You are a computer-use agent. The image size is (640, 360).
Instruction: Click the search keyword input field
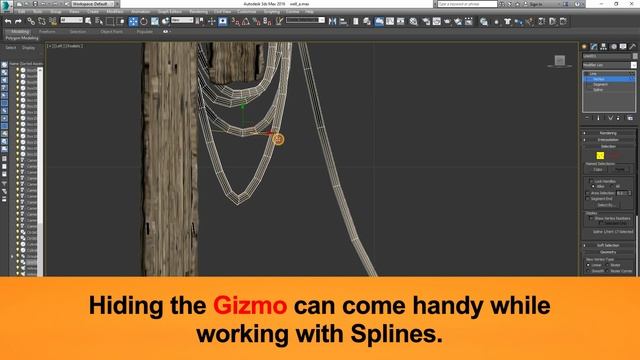click(x=467, y=4)
